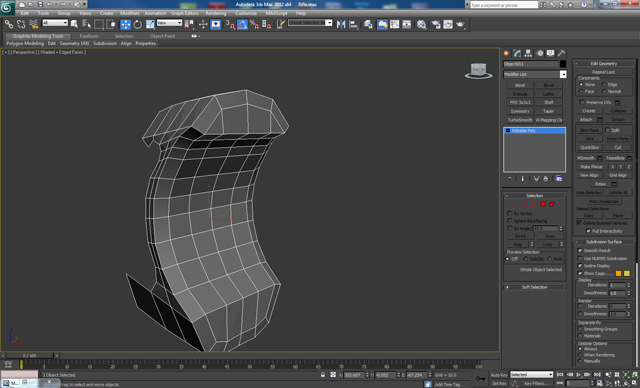
Task: Click the Repeat Last button
Action: point(604,72)
